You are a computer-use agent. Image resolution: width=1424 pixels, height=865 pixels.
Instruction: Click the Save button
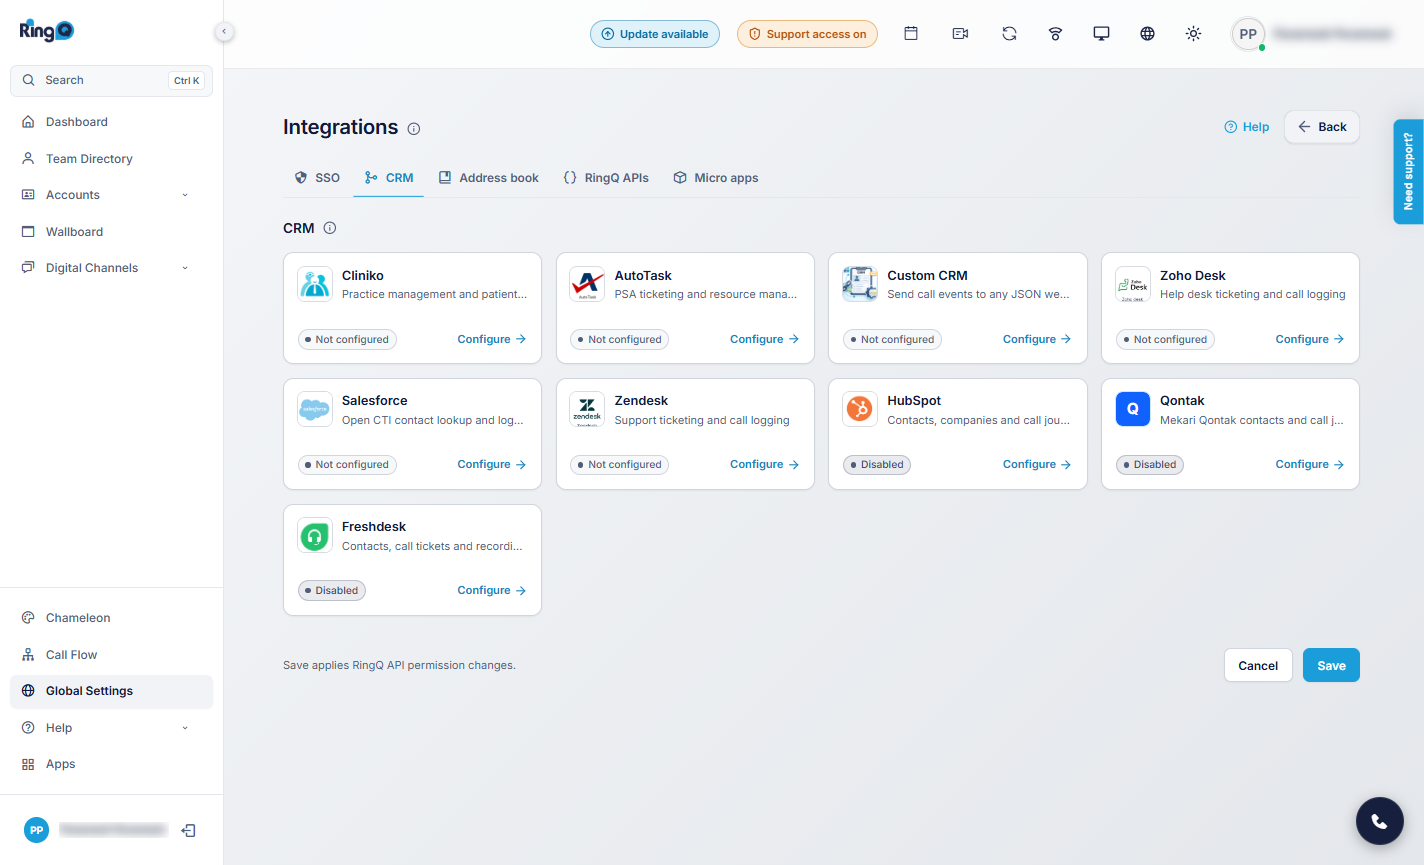[x=1331, y=666]
